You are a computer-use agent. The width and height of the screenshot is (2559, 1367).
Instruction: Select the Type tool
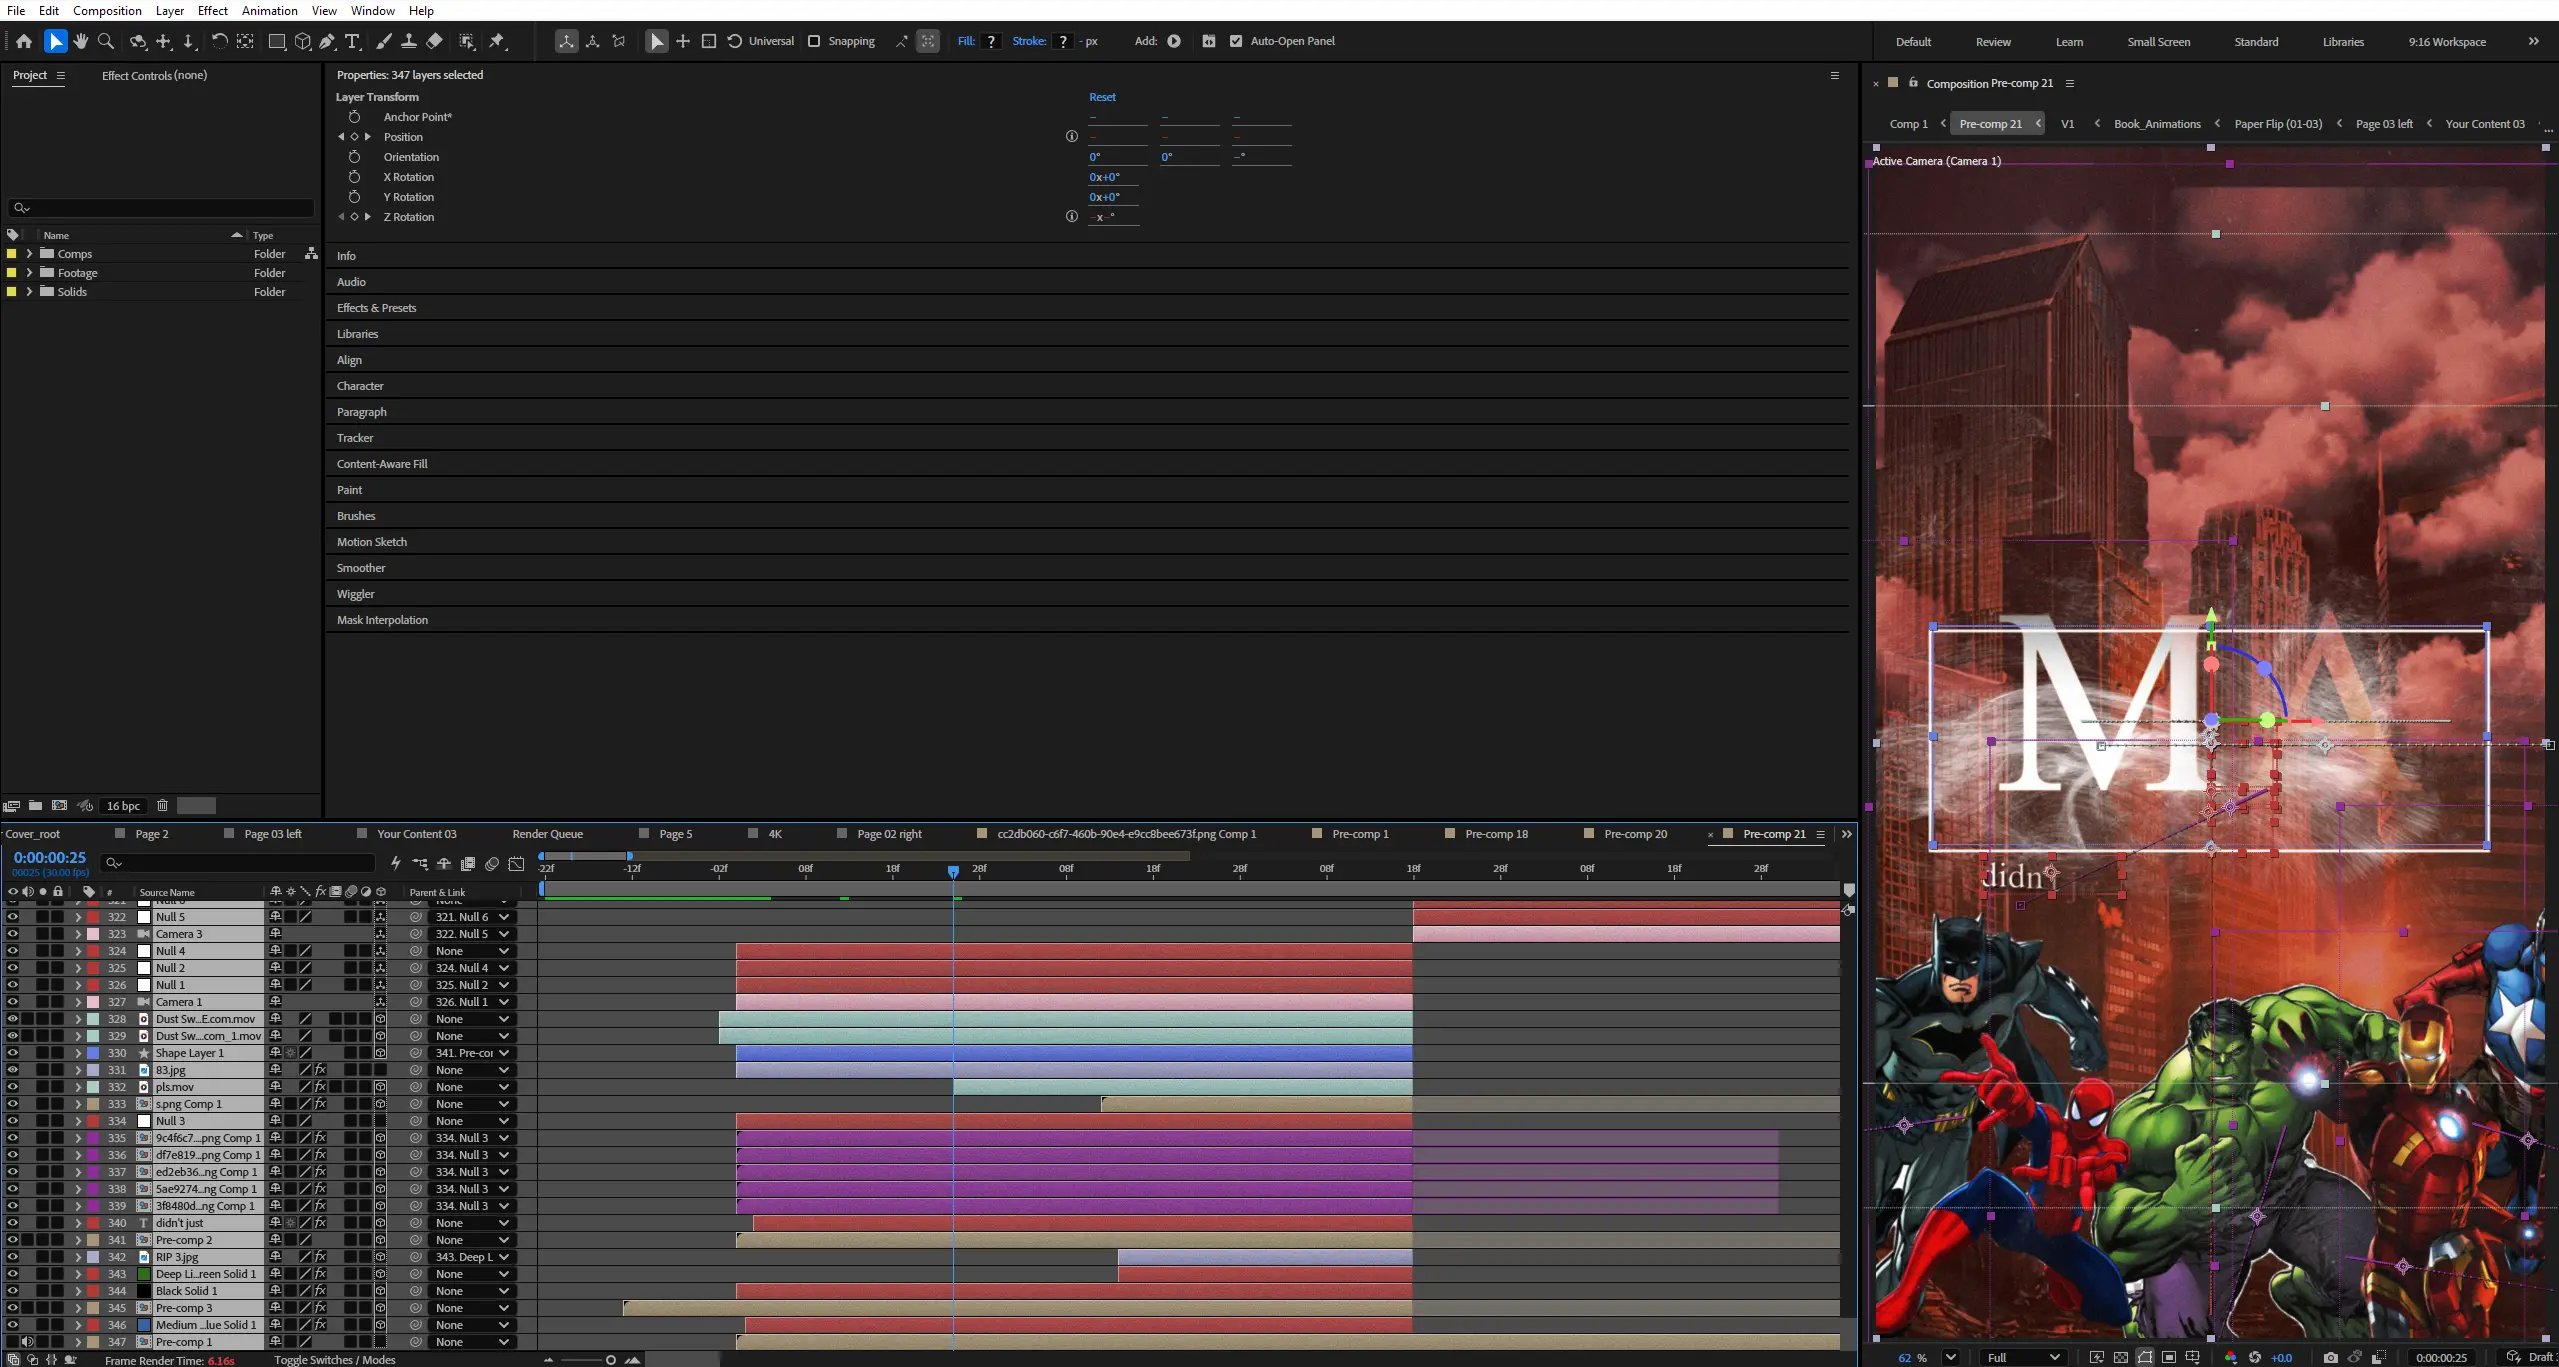click(x=353, y=41)
